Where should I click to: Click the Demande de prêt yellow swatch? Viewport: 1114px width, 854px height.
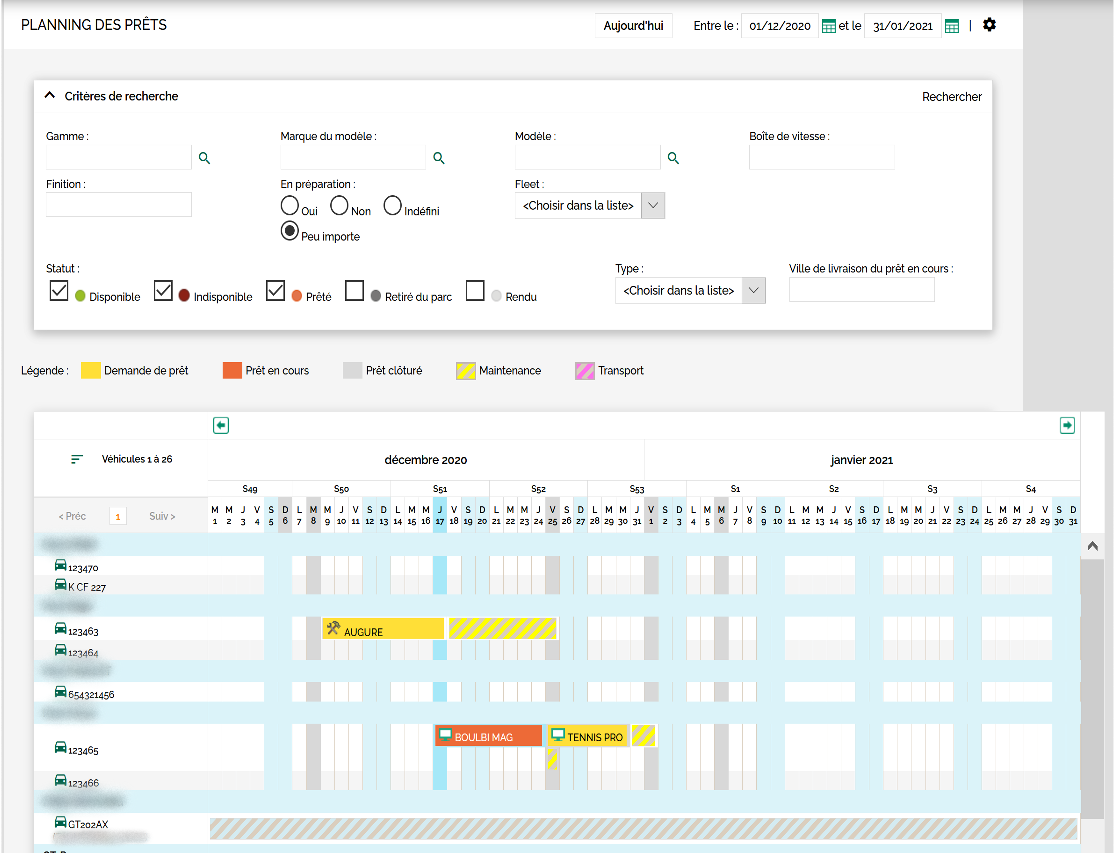click(x=90, y=370)
